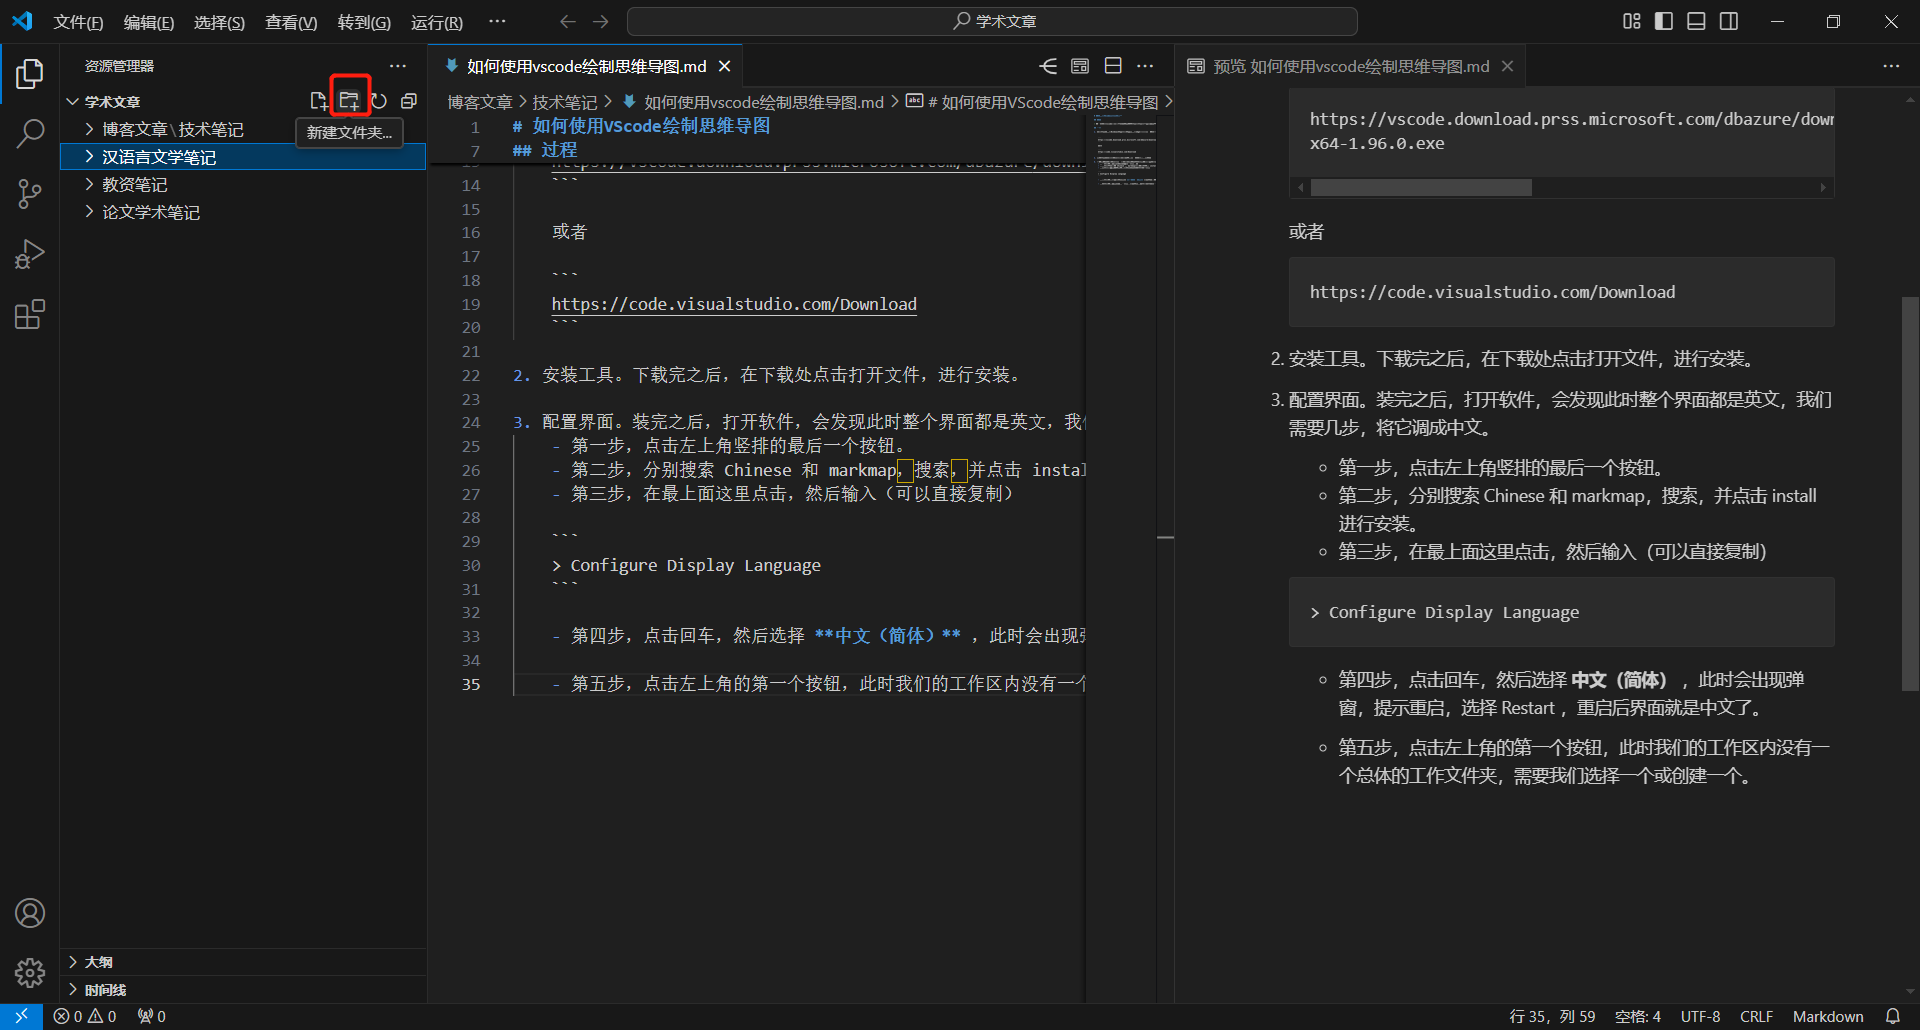1920x1030 pixels.
Task: Select the 预览 preview tab
Action: click(1350, 66)
